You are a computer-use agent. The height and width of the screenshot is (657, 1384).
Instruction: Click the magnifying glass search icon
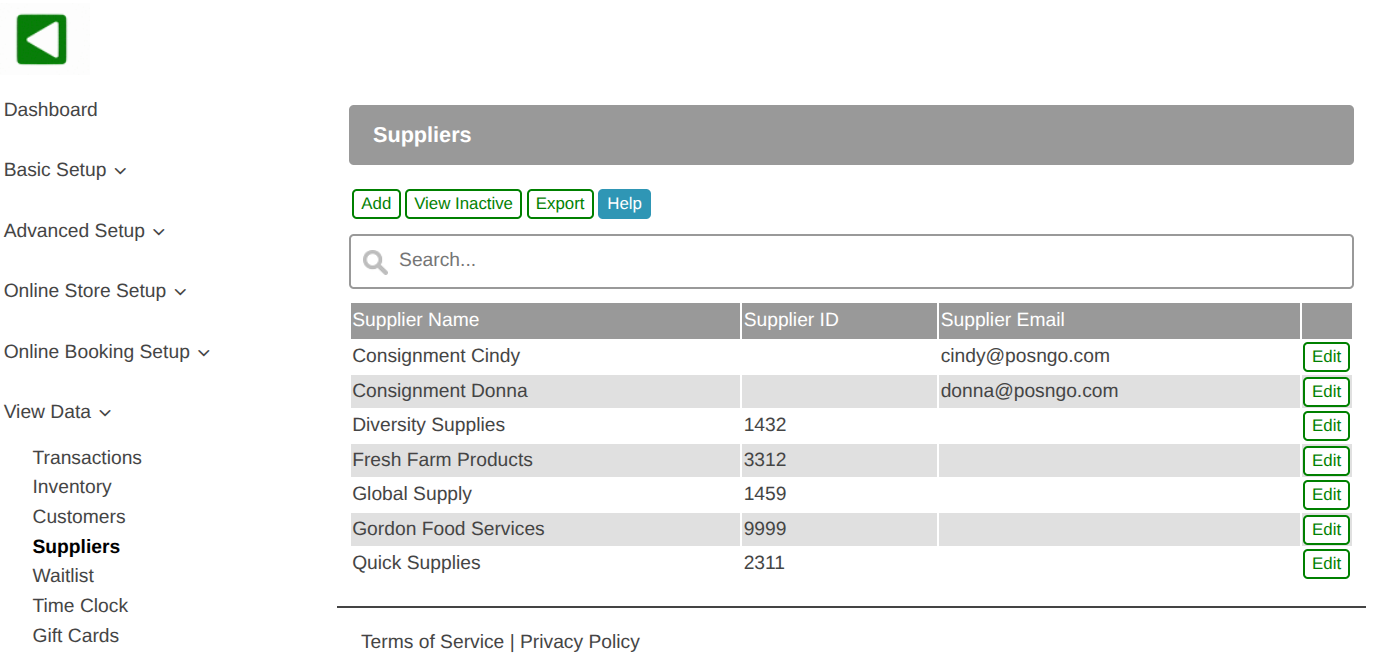coord(375,262)
